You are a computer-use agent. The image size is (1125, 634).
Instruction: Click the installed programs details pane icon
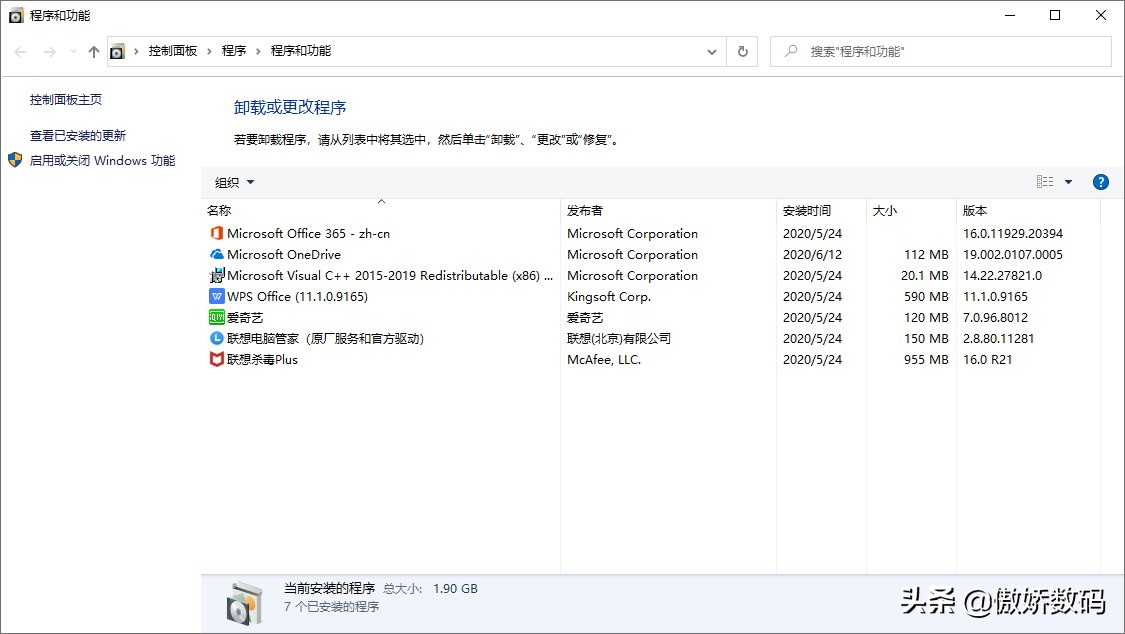coord(245,603)
